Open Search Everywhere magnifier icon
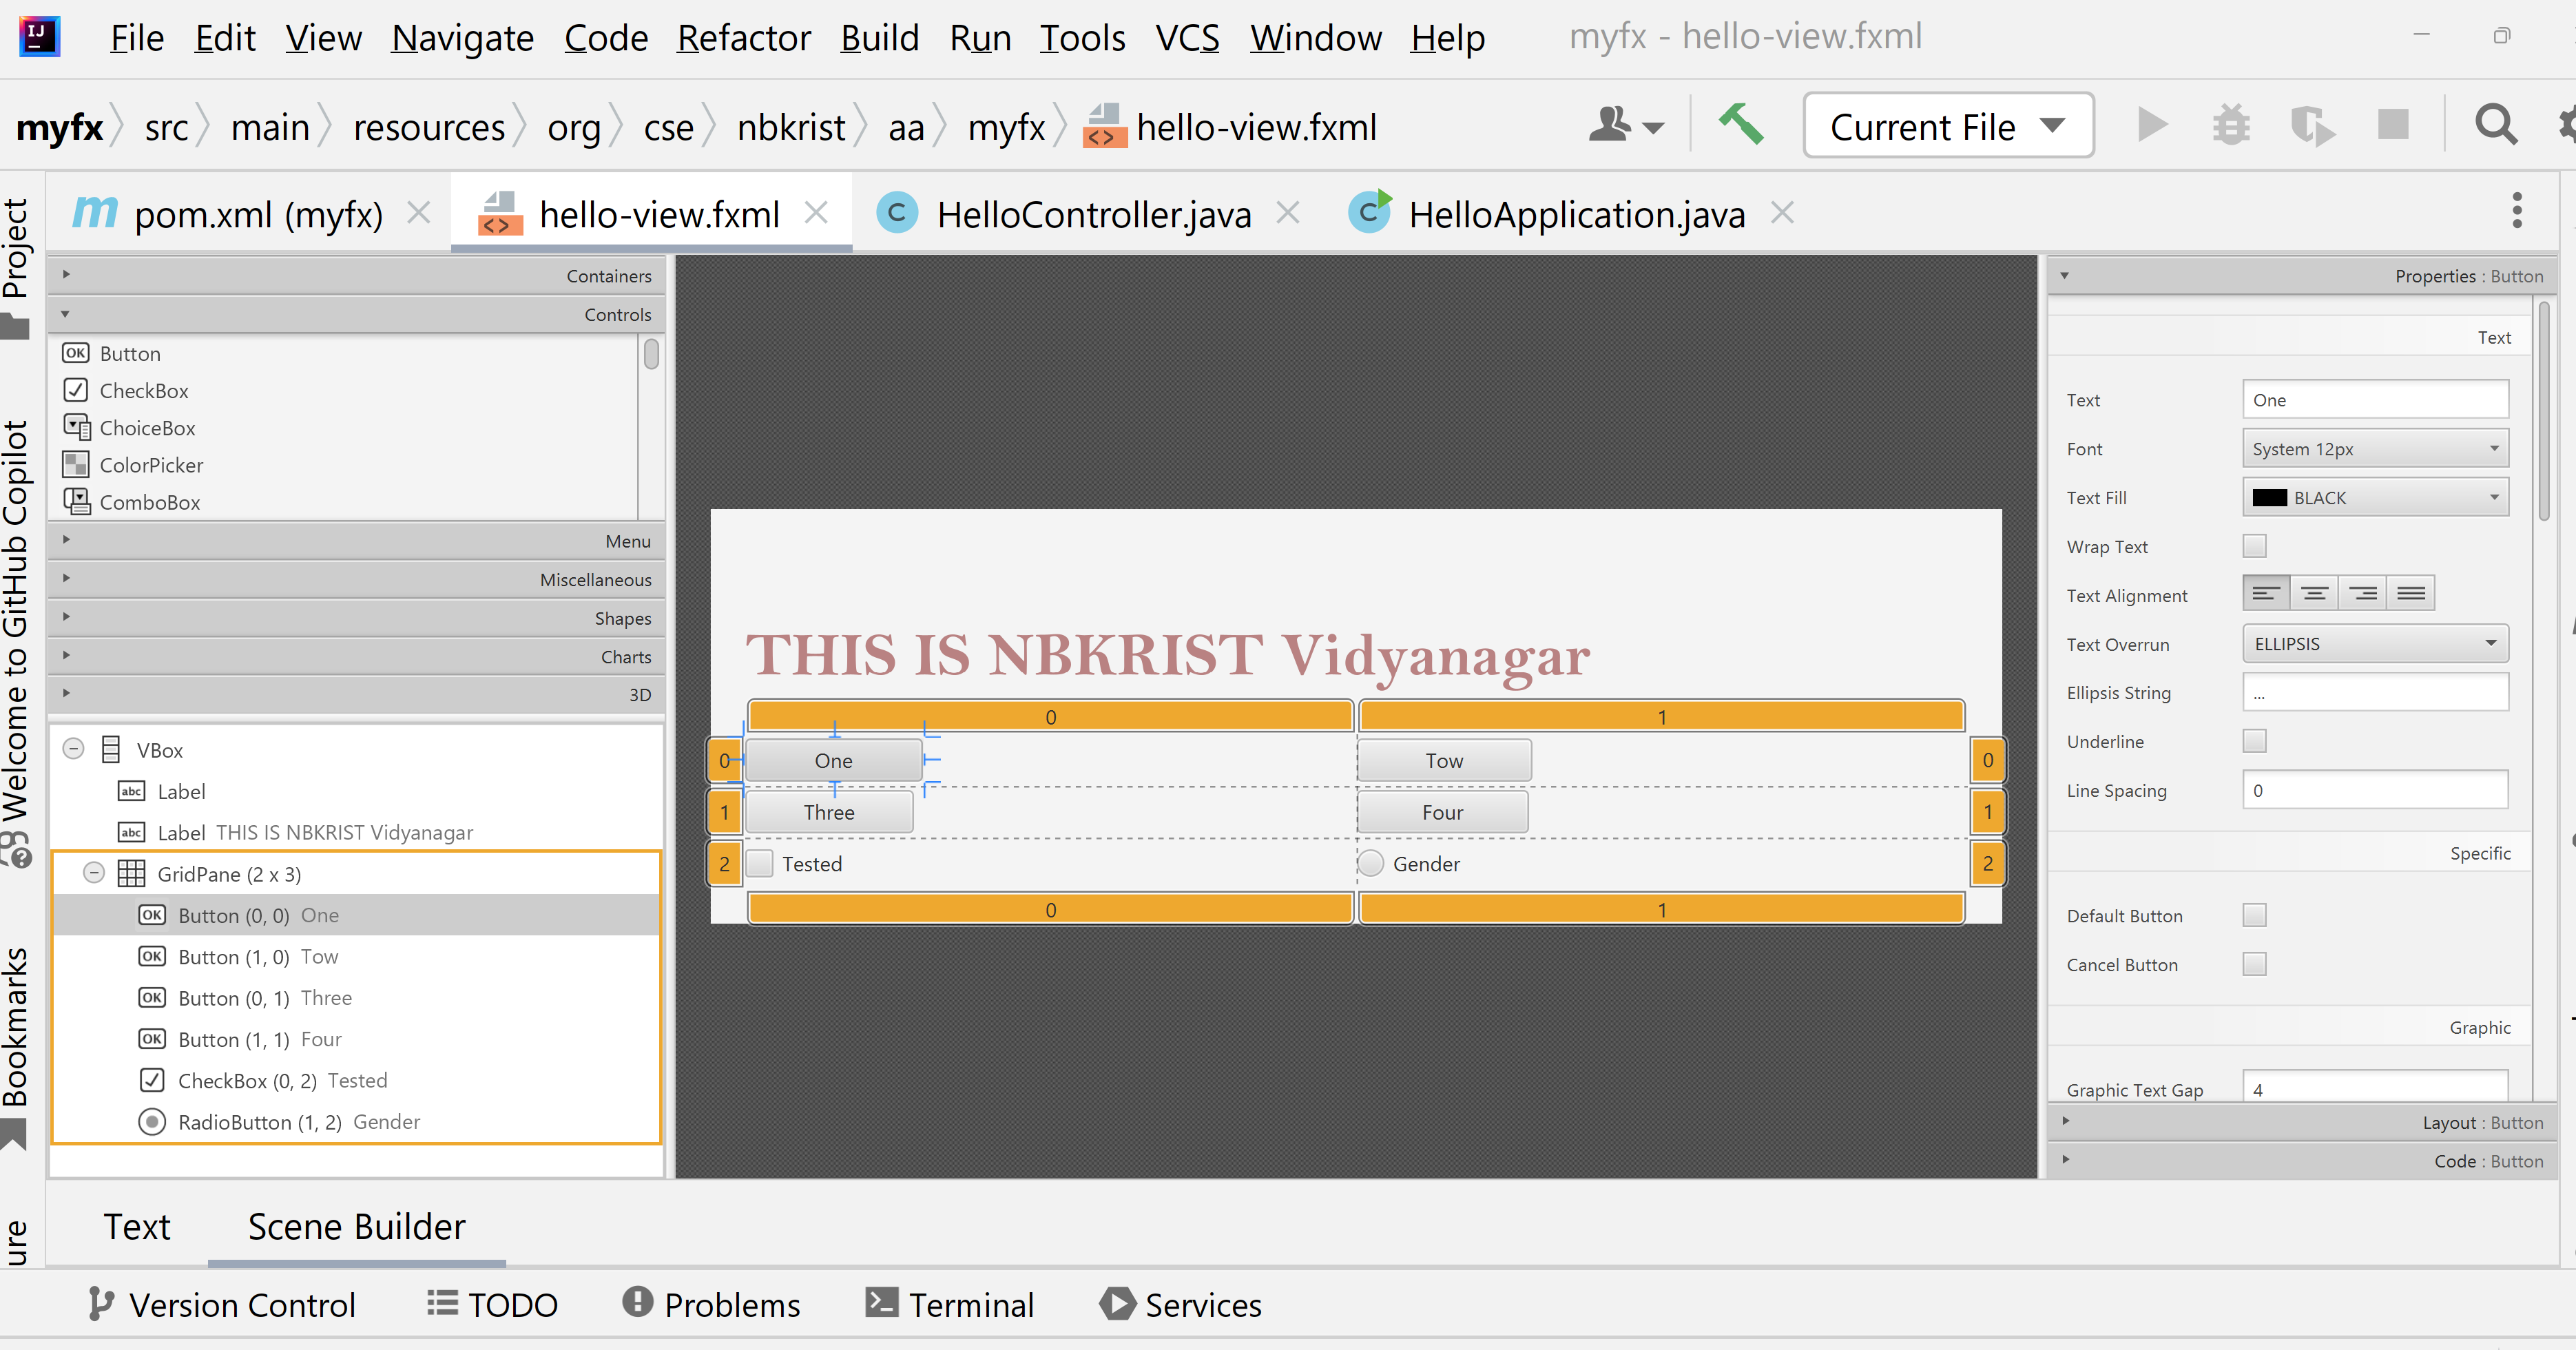Viewport: 2576px width, 1350px height. pyautogui.click(x=2495, y=125)
